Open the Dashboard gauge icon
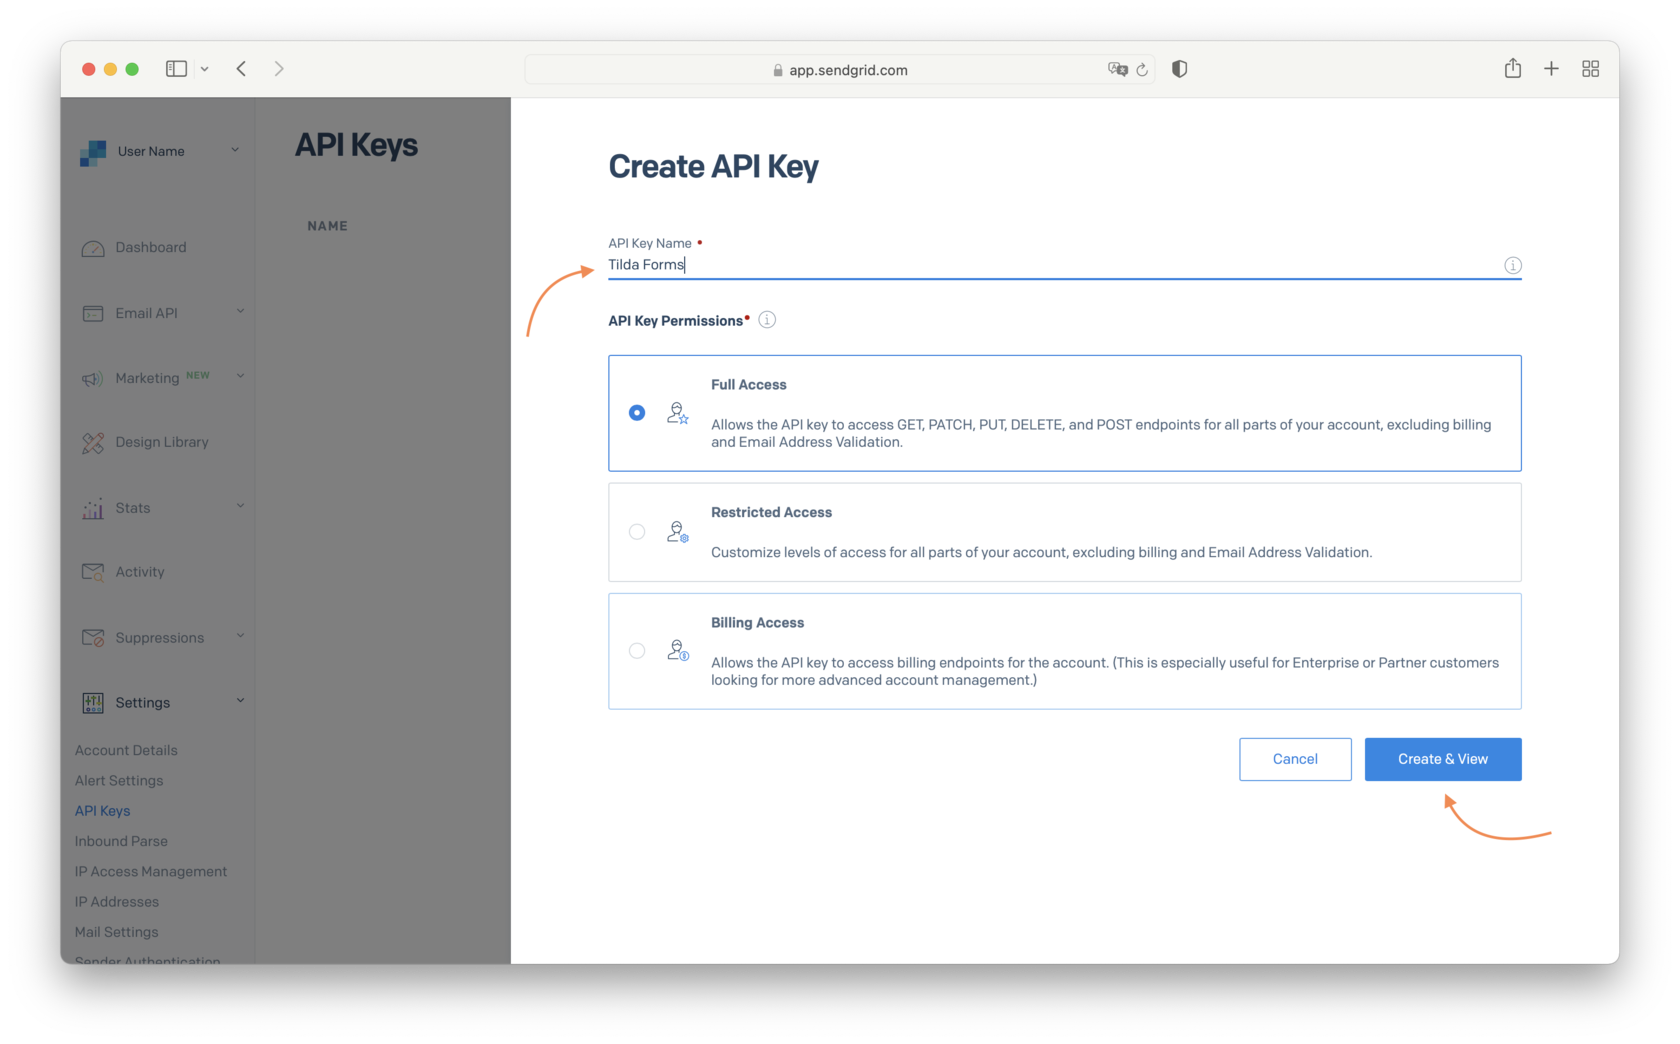The height and width of the screenshot is (1044, 1680). pos(93,248)
